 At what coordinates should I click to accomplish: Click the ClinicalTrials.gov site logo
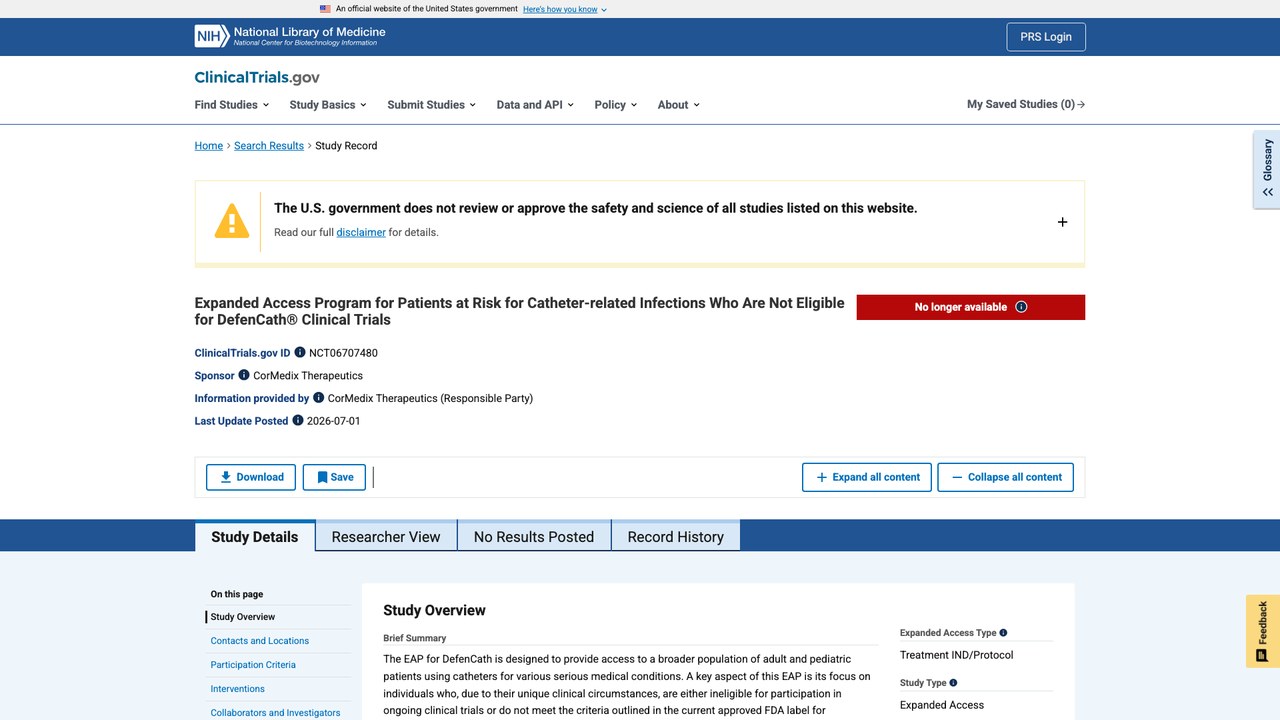tap(257, 78)
